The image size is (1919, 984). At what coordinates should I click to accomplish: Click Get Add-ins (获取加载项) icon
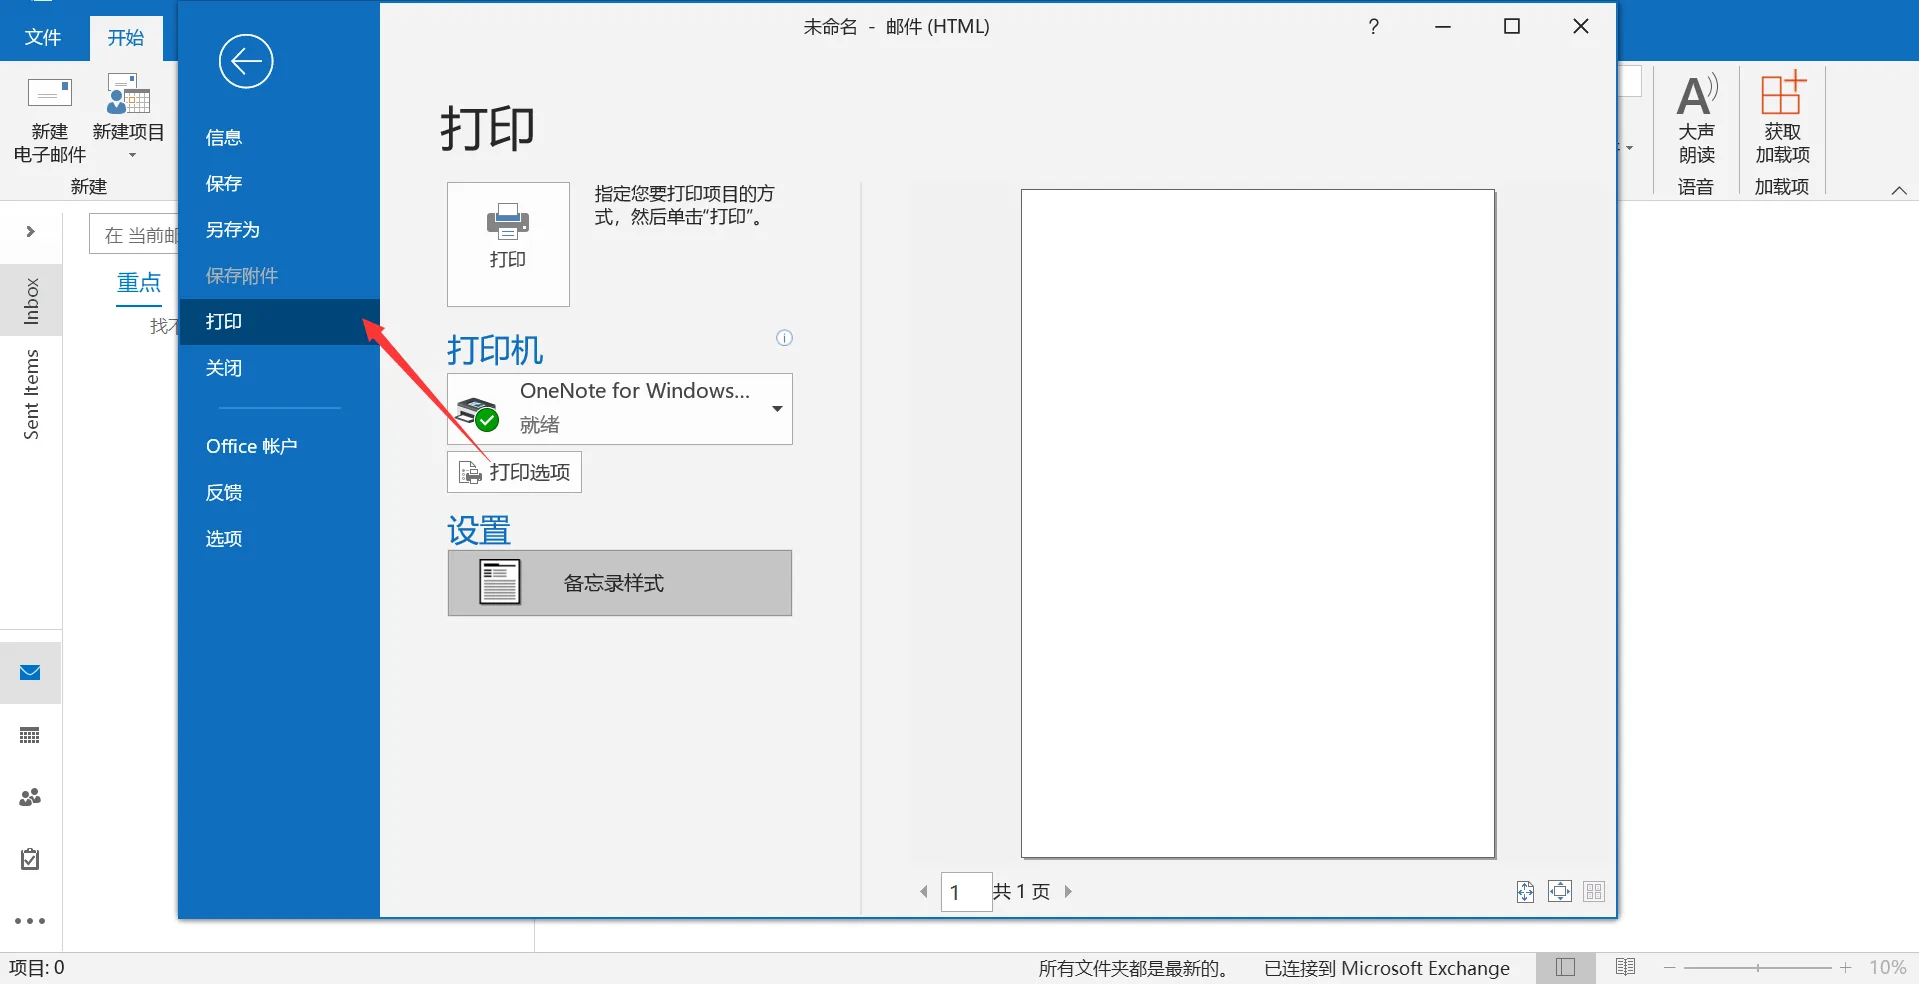coord(1783,118)
